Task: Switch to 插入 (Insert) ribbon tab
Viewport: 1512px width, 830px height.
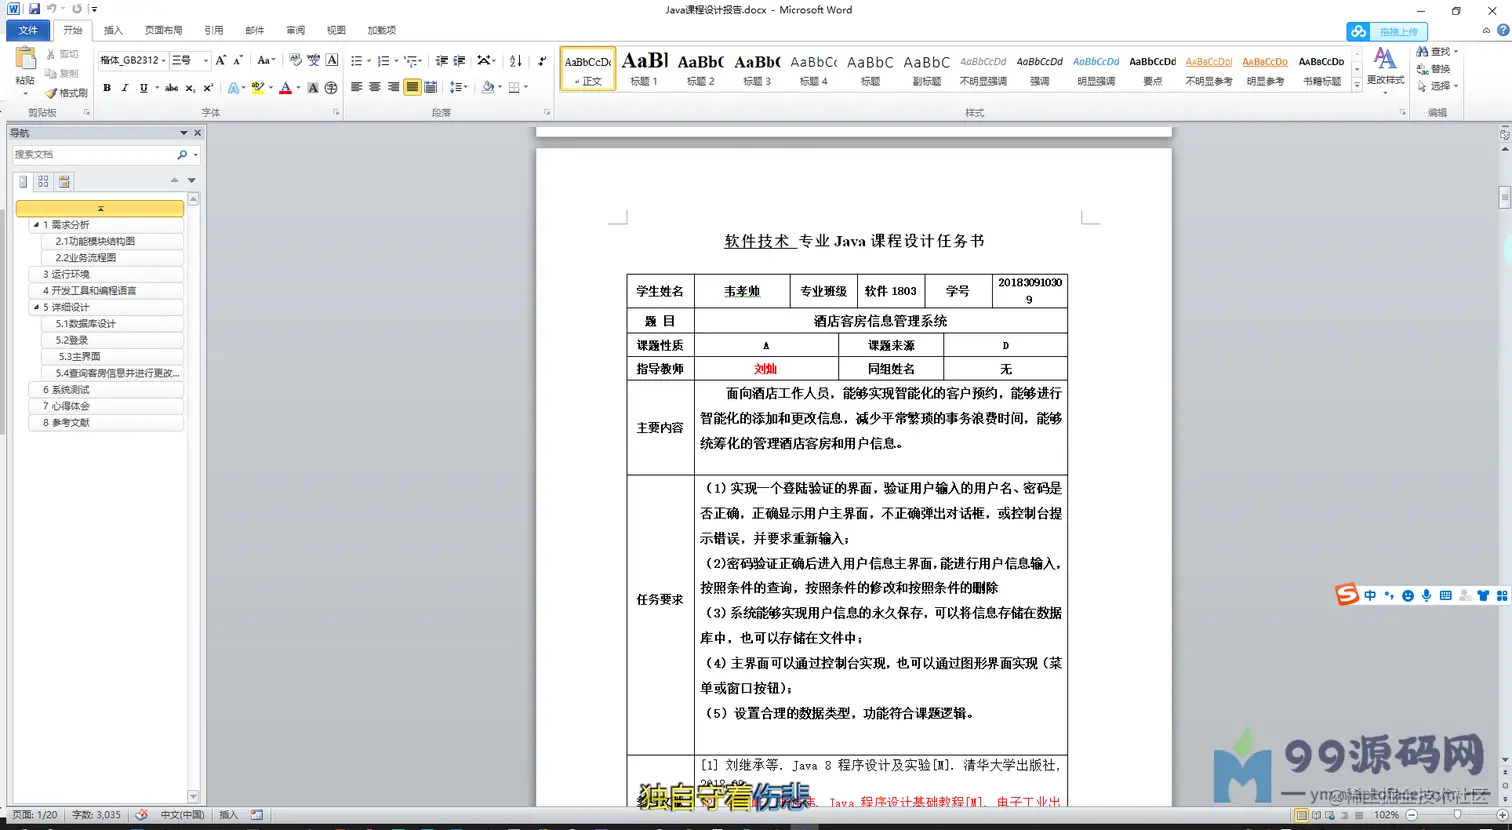Action: pos(113,30)
